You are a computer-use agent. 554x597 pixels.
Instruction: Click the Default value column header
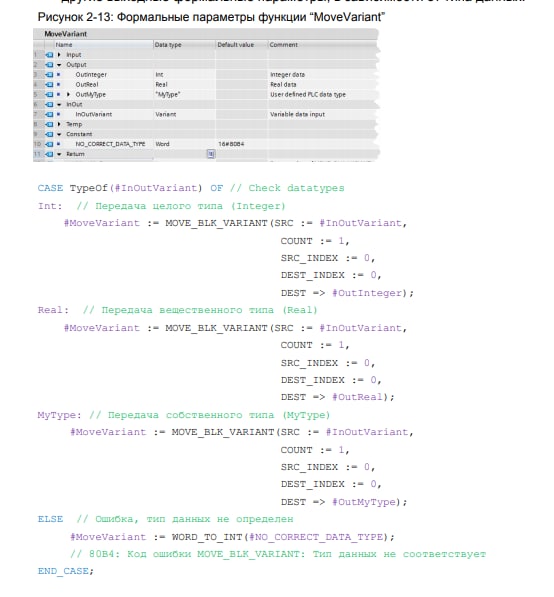[242, 45]
